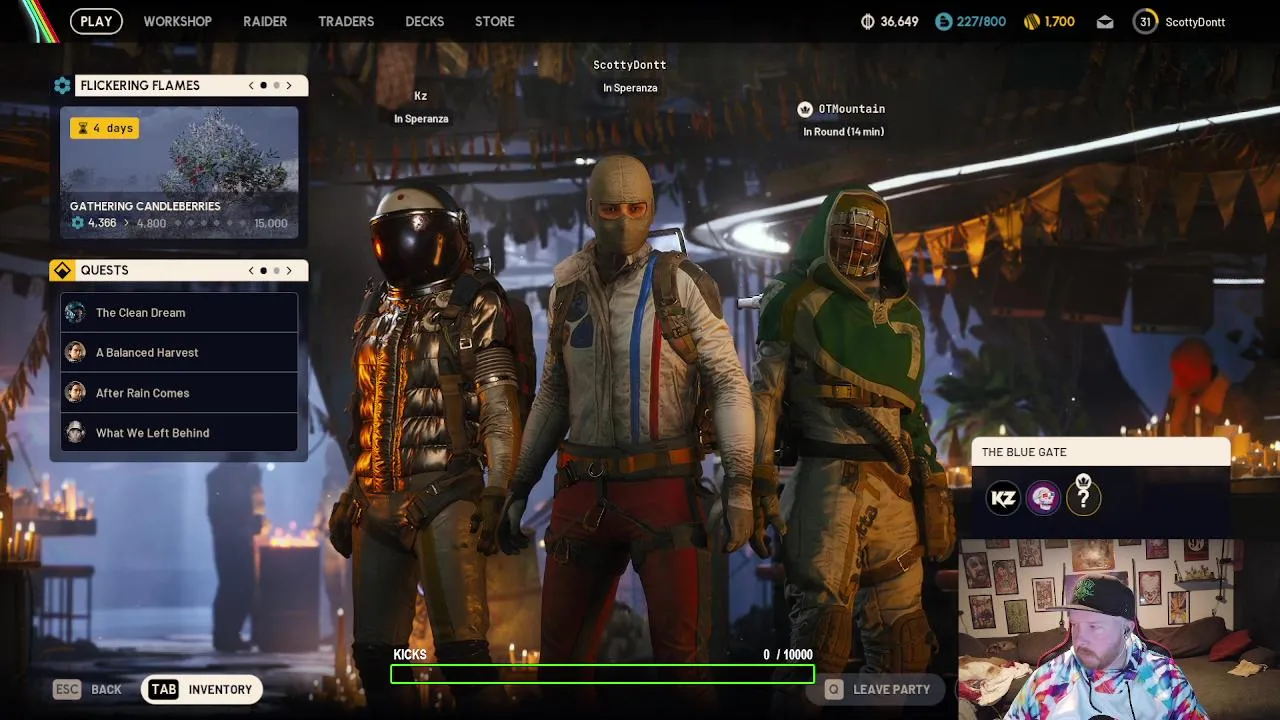Click A Balanced Harvest quest giver portrait
Screen dimensions: 1280x720
[x=75, y=352]
